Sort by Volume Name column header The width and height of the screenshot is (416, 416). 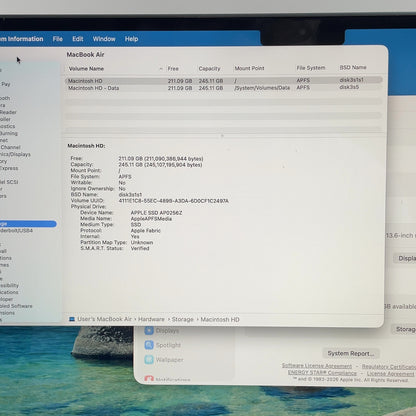(86, 69)
